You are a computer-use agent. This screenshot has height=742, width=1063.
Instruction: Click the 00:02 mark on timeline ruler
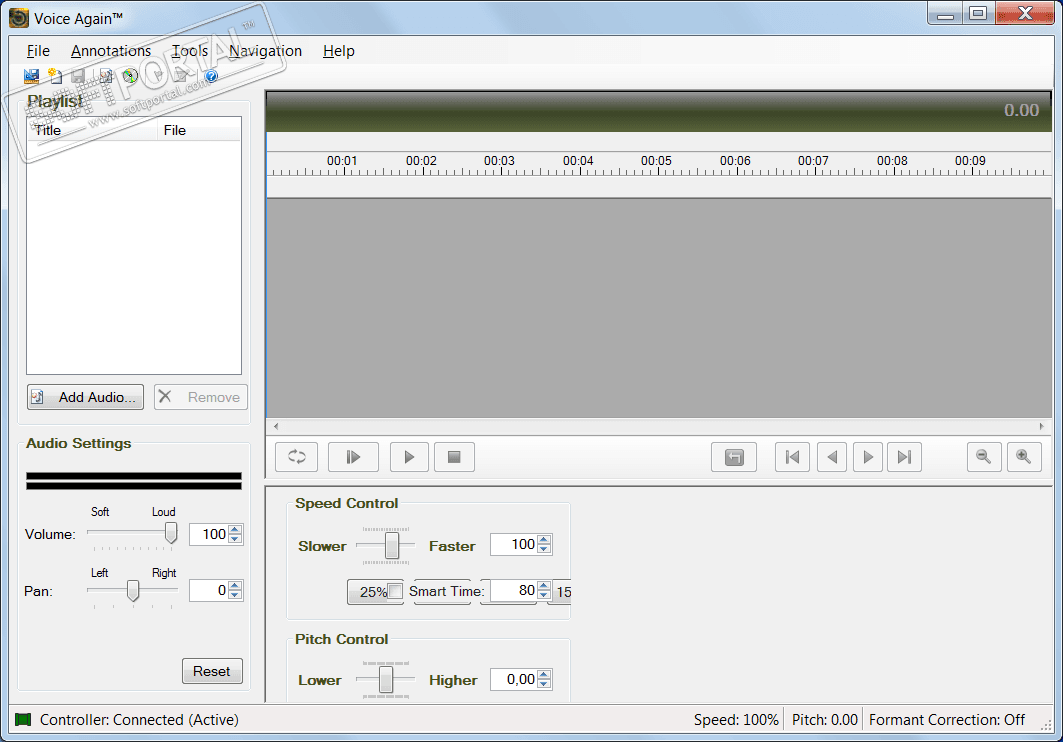coord(421,161)
